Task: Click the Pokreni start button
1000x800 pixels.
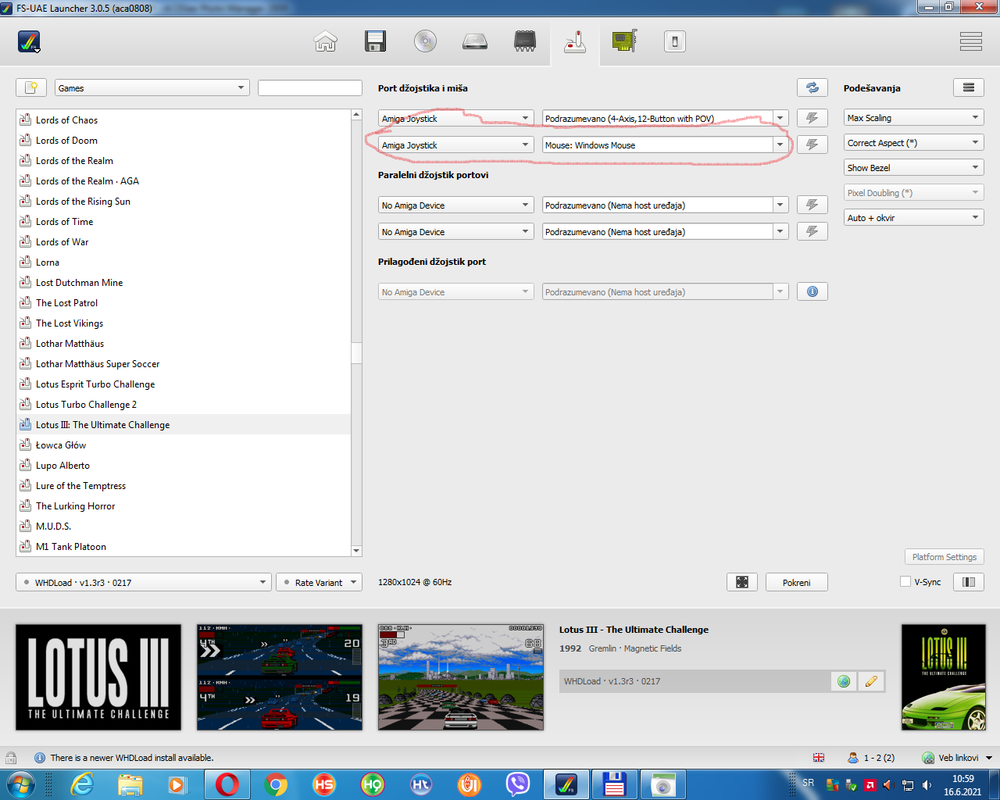Action: (797, 582)
